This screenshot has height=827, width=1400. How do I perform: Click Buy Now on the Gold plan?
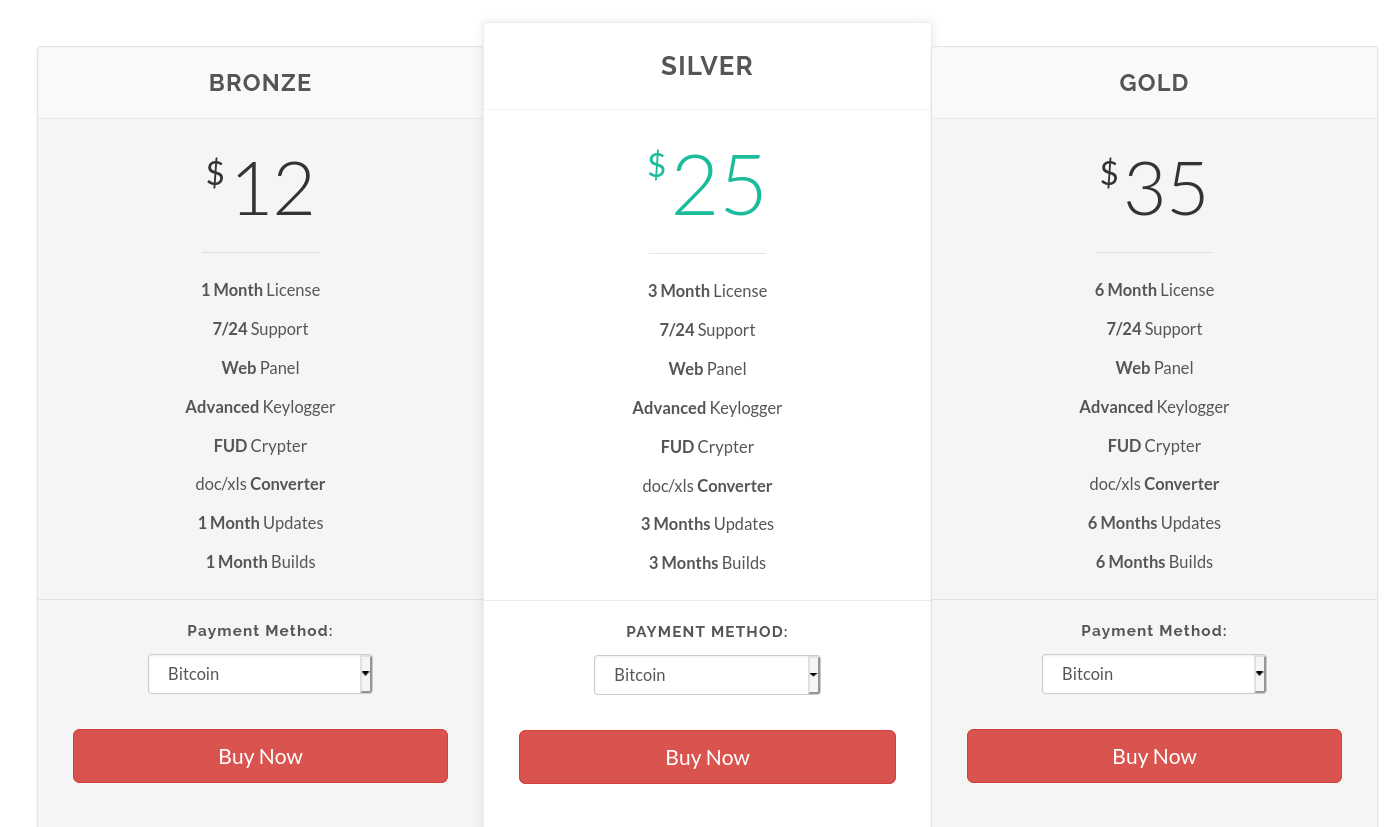1154,756
